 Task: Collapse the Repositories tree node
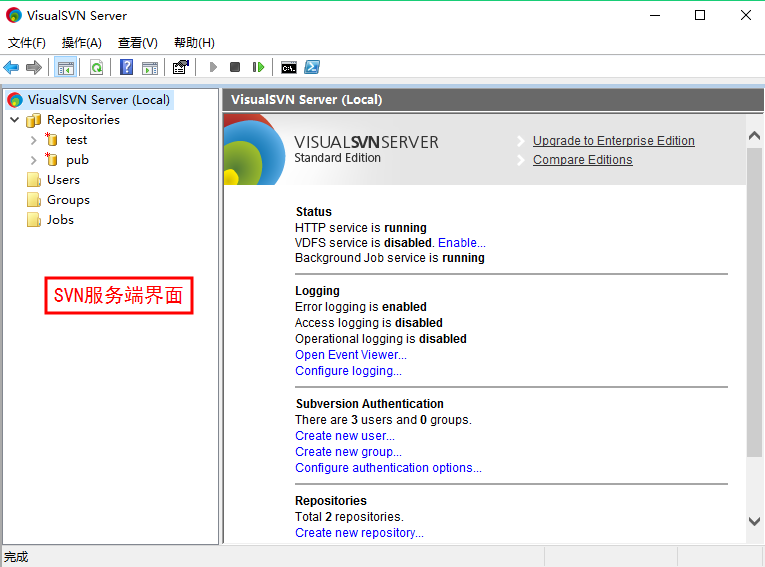click(15, 120)
